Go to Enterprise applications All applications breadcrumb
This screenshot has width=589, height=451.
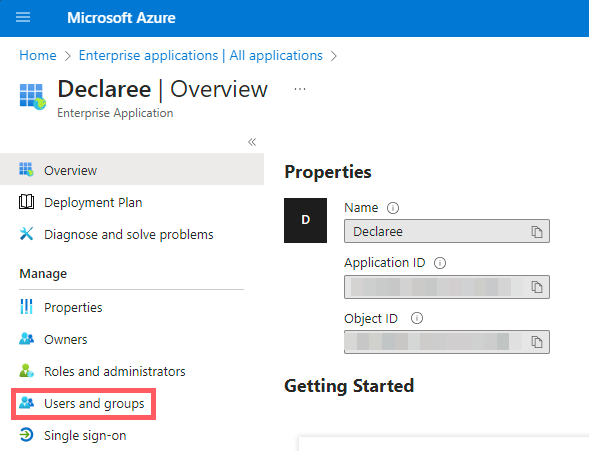[x=201, y=56]
